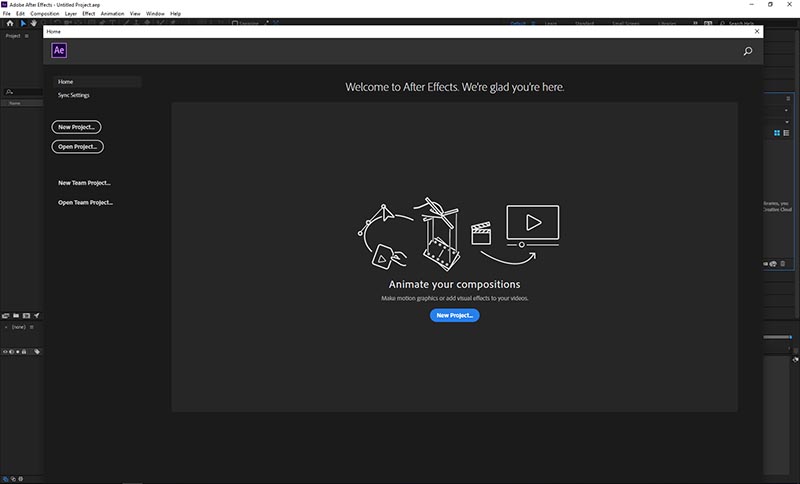
Task: Click the trash icon in Libraries panel
Action: click(x=783, y=264)
